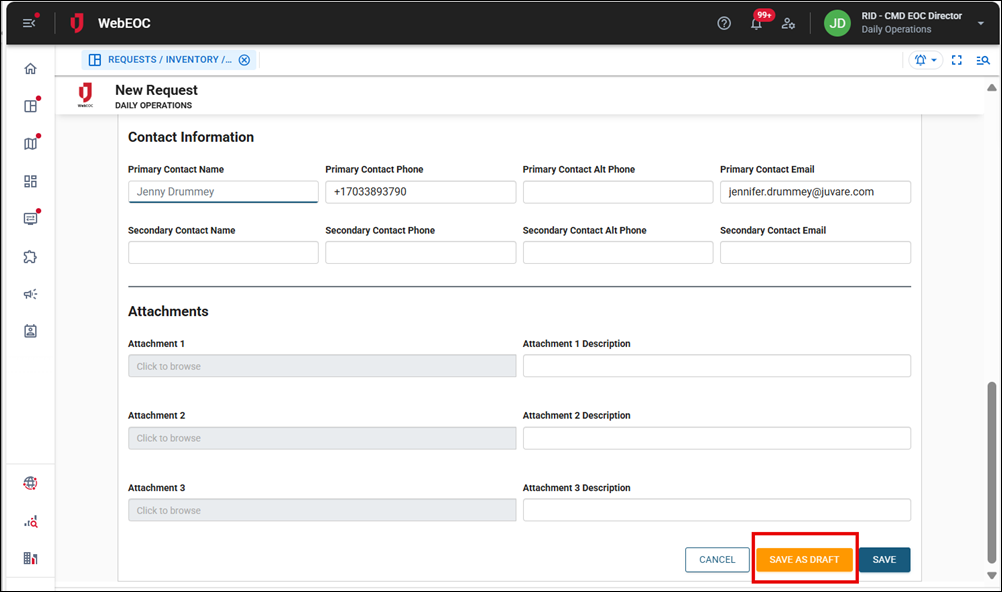Click the Cancel button
This screenshot has width=1002, height=592.
tap(717, 560)
